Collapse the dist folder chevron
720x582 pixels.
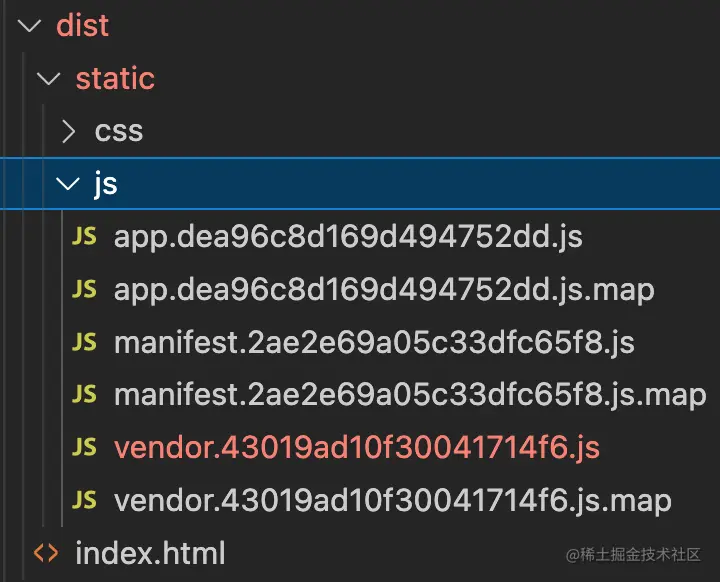29,26
